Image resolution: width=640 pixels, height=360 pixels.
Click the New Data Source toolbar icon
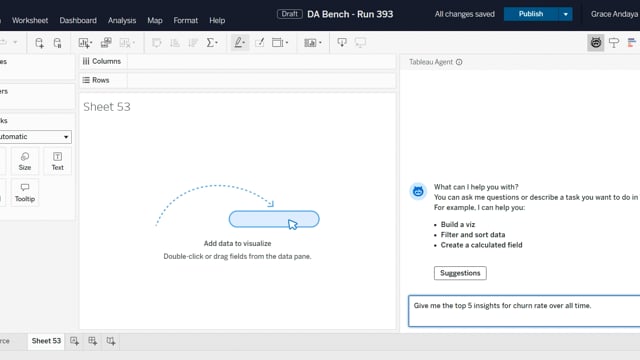39,42
